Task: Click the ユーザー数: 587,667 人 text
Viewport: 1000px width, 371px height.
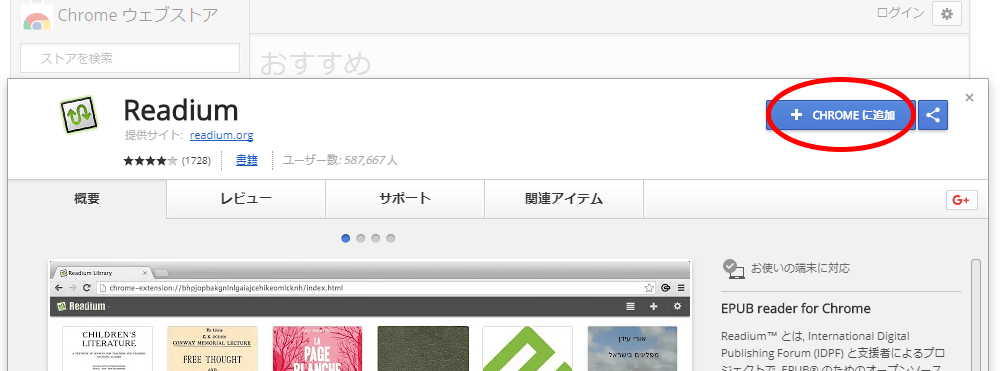Action: pos(340,161)
